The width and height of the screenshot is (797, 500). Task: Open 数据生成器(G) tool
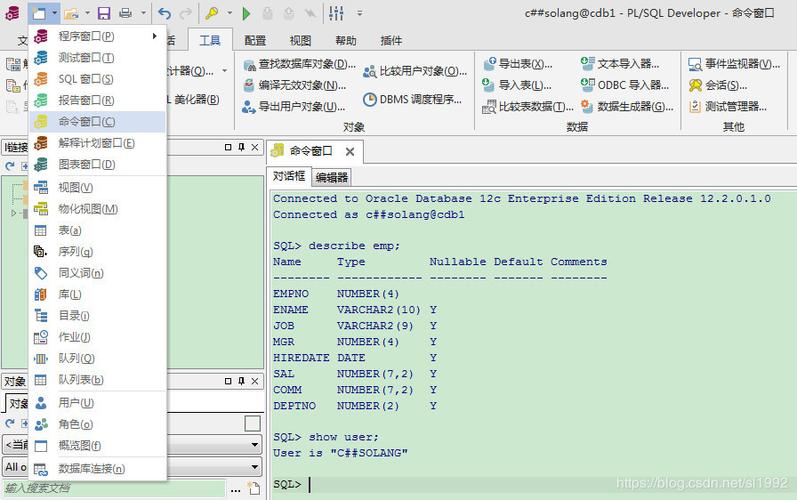tap(627, 107)
